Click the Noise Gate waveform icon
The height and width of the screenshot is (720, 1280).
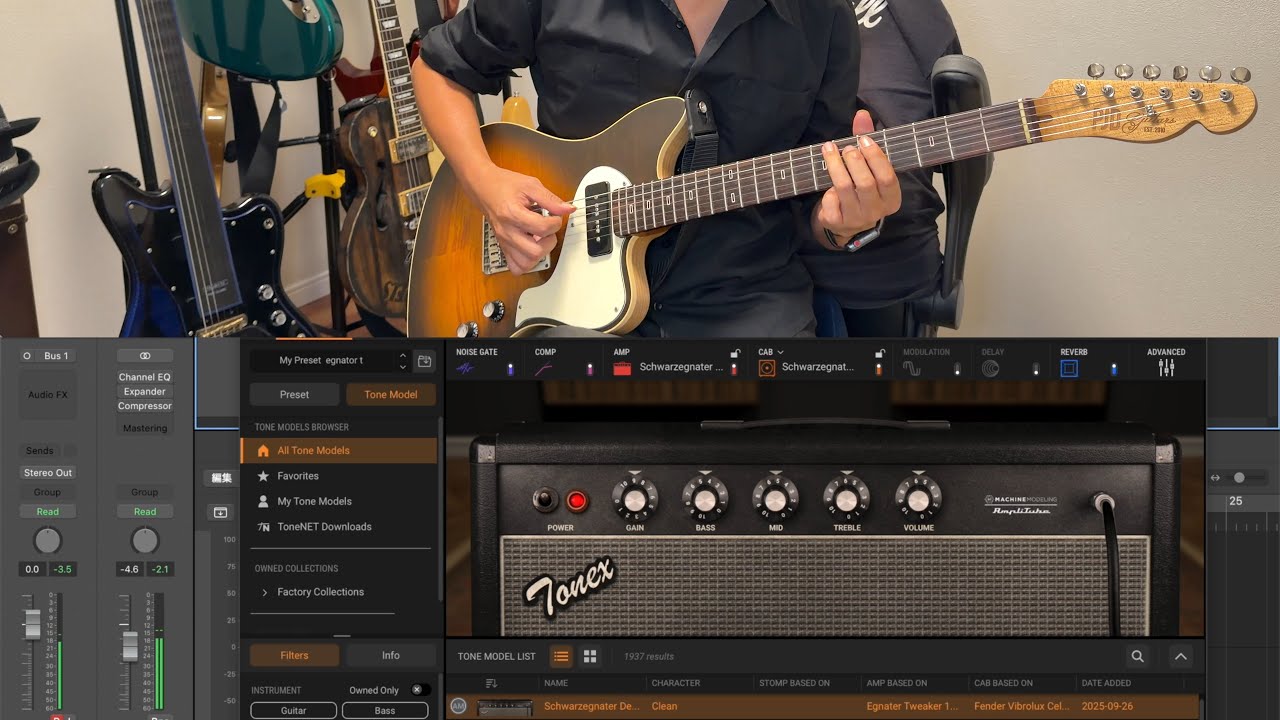click(466, 369)
